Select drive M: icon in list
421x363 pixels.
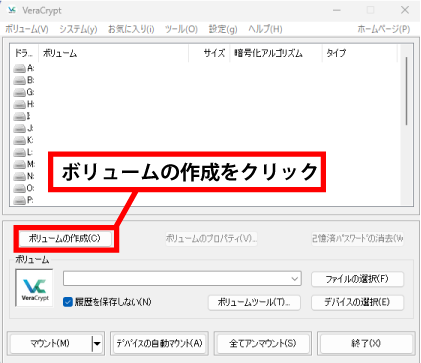(19, 165)
